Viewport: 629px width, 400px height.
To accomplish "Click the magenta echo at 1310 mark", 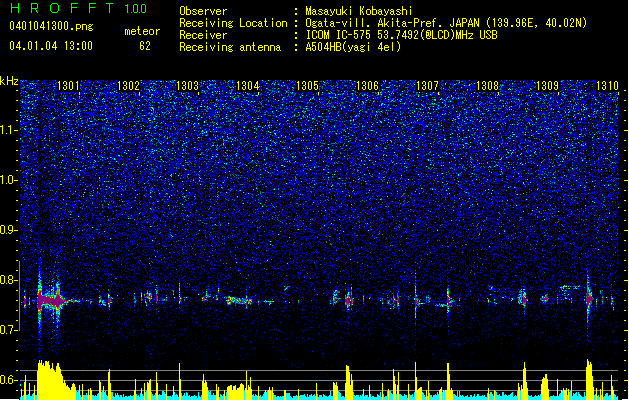I will 589,299.
